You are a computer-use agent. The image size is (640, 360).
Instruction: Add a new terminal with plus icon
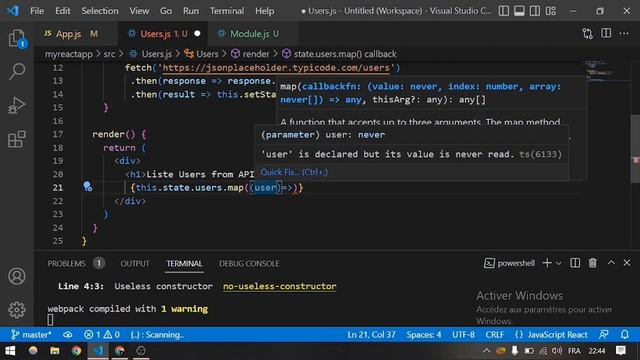[547, 263]
